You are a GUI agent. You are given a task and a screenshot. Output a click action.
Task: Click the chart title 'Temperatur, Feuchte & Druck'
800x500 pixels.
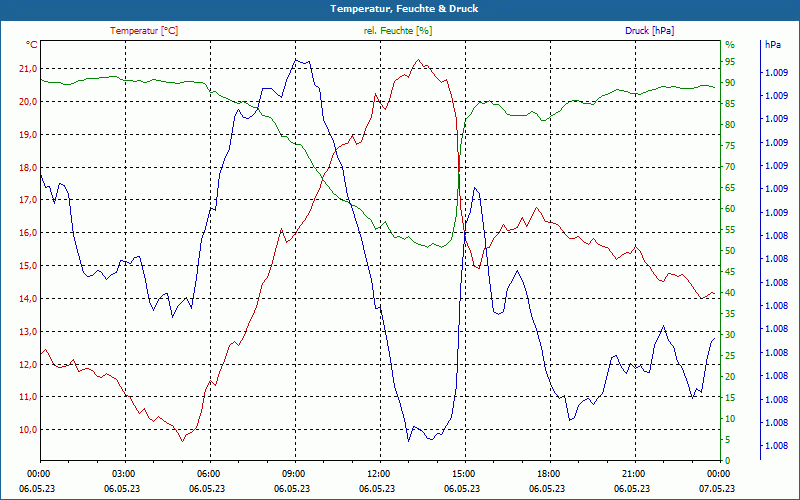404,9
